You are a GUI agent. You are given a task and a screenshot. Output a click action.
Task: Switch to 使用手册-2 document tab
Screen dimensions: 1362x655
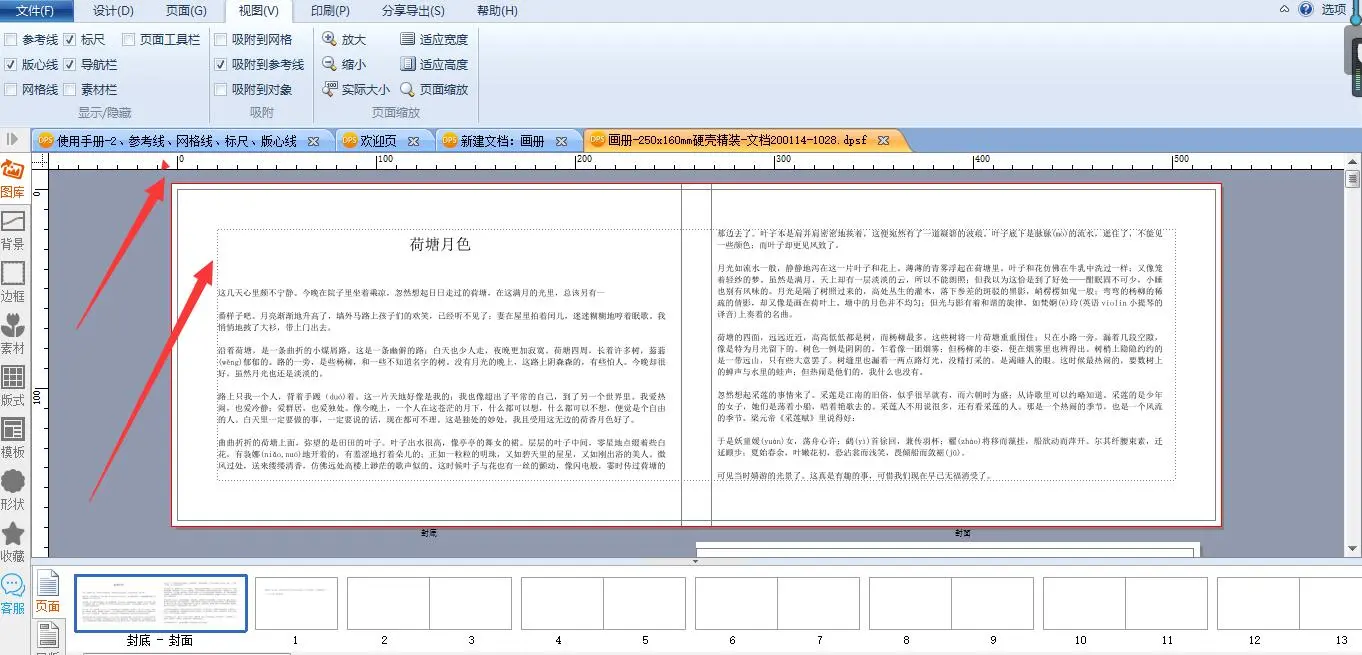(x=176, y=141)
